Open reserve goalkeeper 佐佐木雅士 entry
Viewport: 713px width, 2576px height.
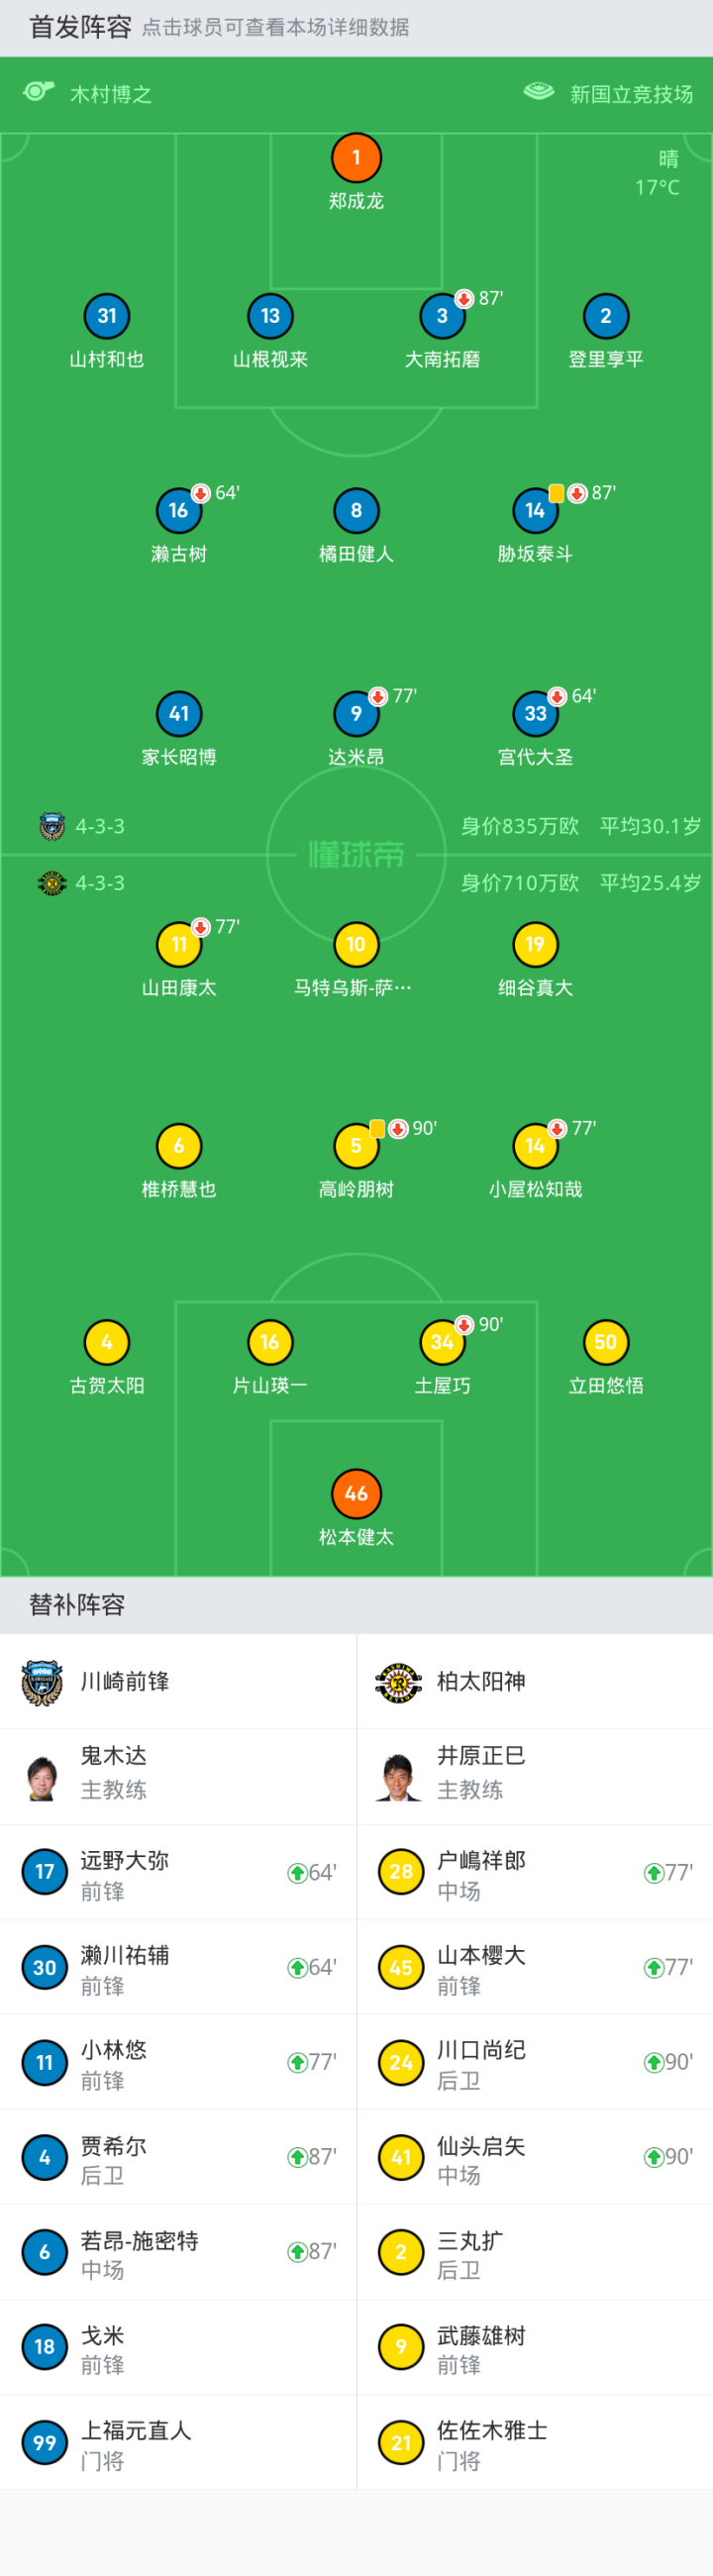535,2443
